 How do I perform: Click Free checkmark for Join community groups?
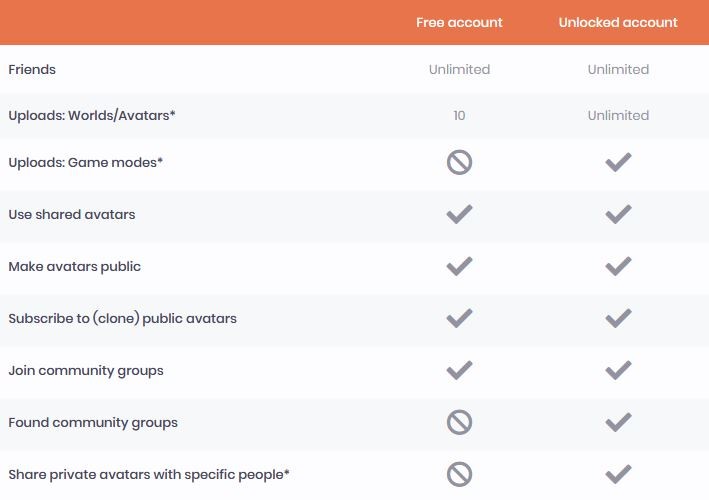[459, 370]
